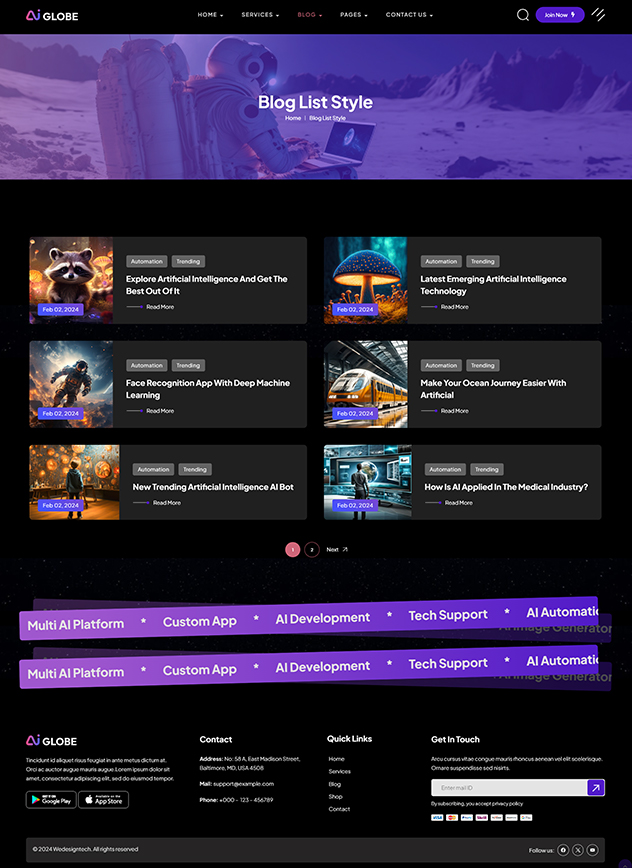Image resolution: width=632 pixels, height=868 pixels.
Task: Open the Contact Us menu item
Action: 409,15
